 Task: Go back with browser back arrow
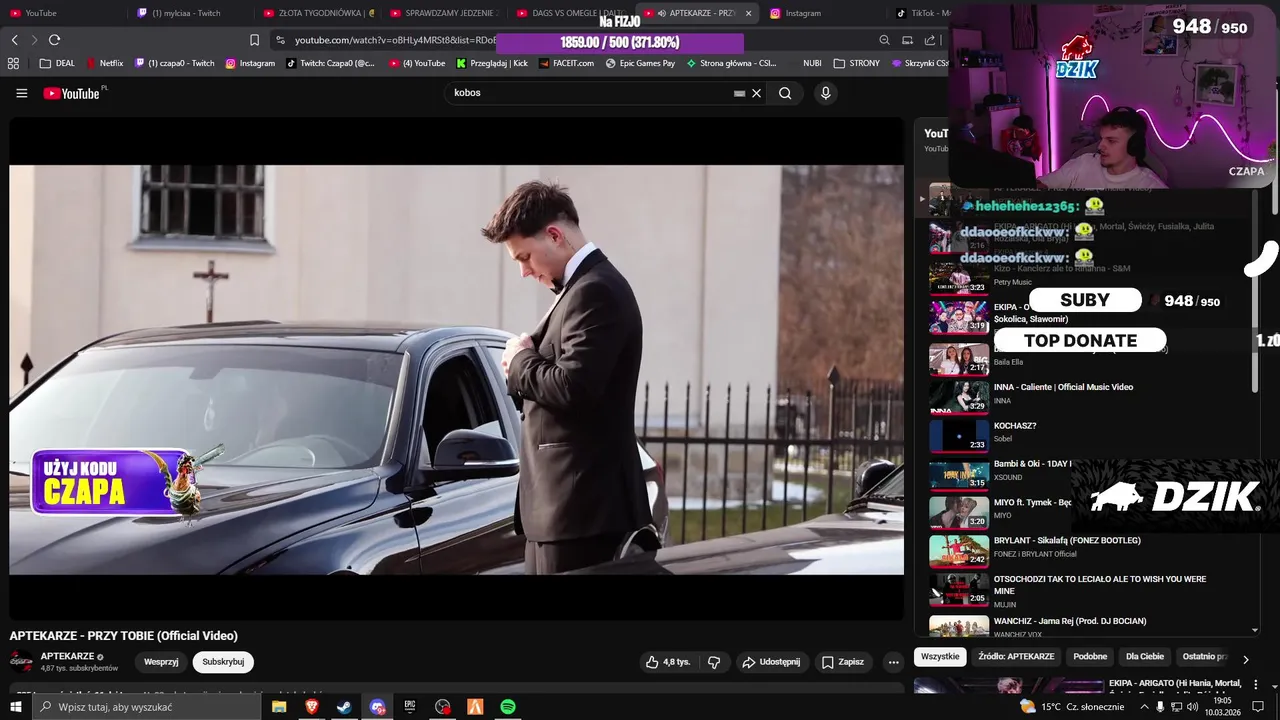pos(15,40)
